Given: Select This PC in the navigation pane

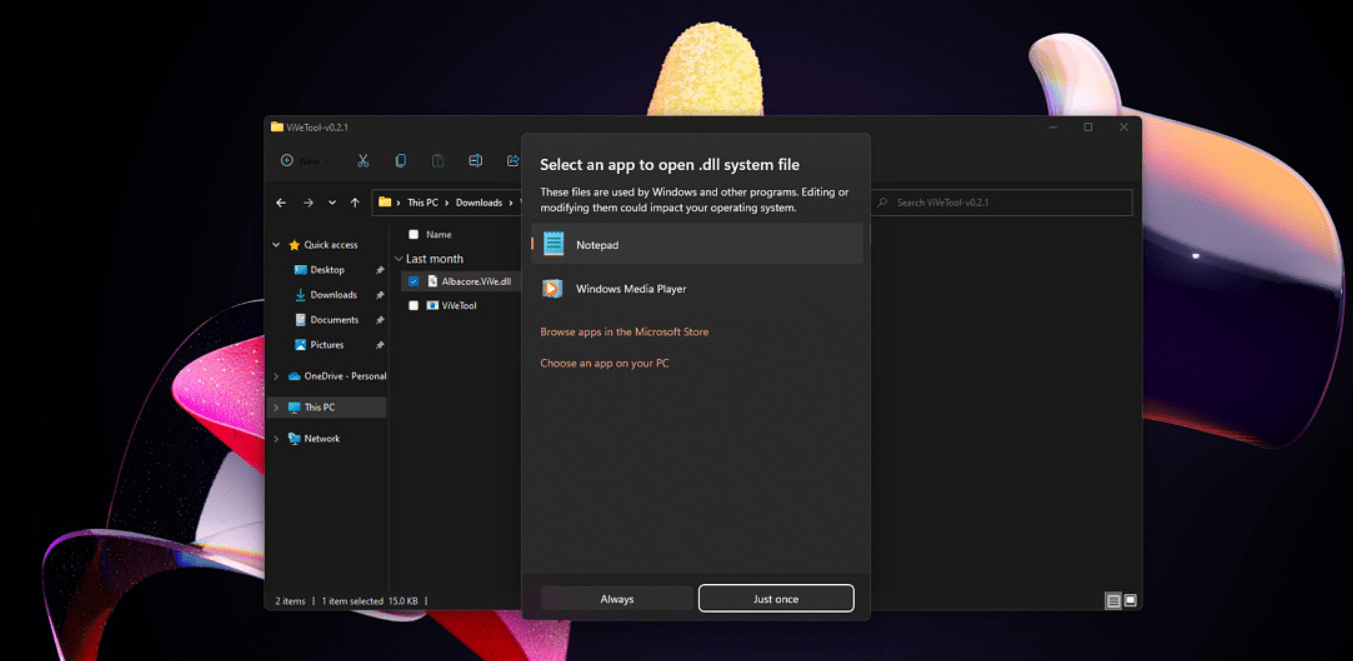Looking at the screenshot, I should pyautogui.click(x=320, y=407).
